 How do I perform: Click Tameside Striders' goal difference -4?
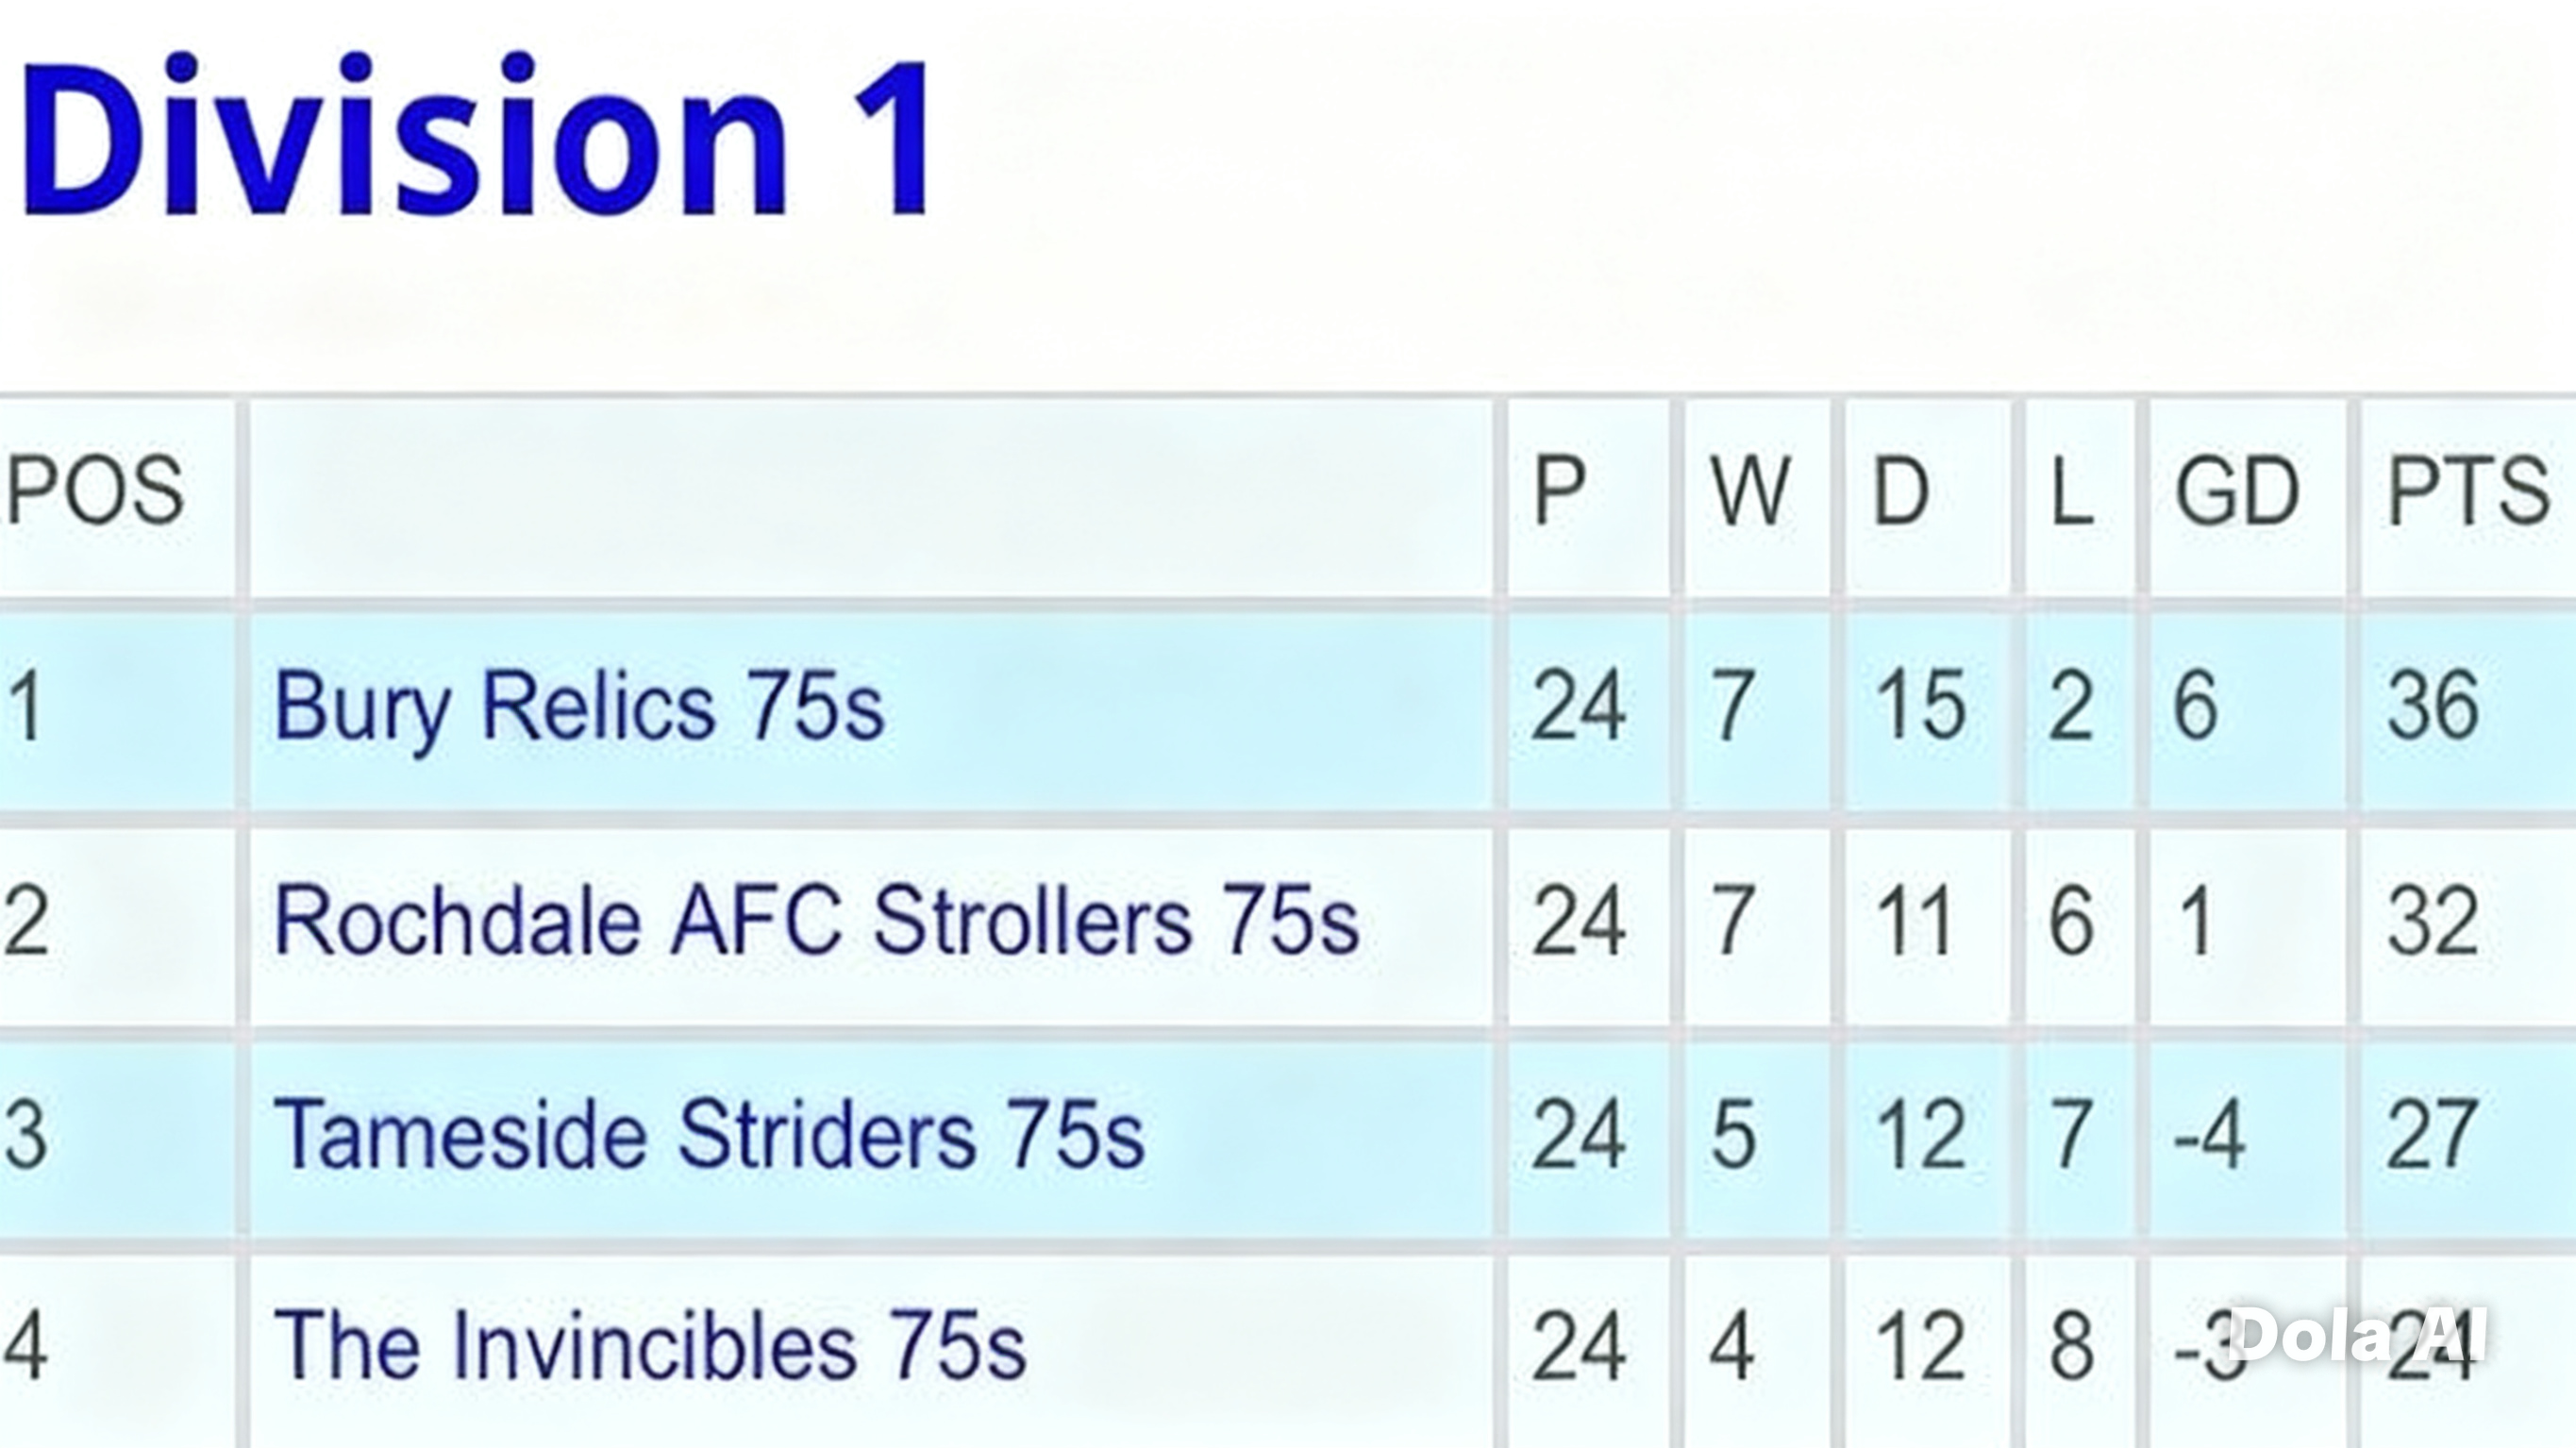(2210, 1134)
